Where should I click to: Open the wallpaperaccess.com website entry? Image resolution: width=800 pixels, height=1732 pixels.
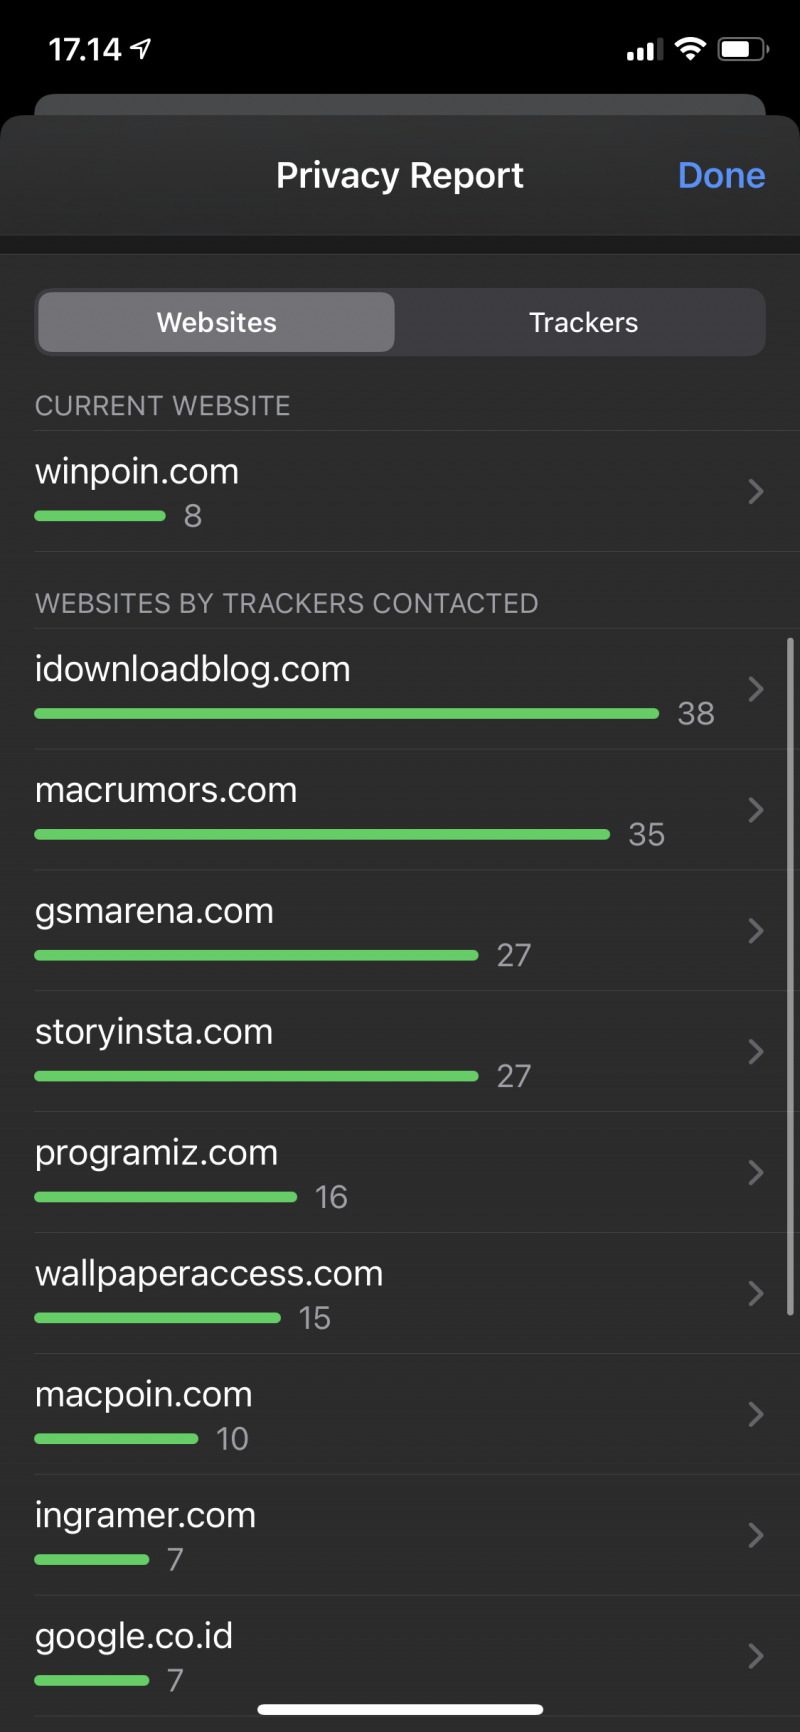pos(209,1275)
